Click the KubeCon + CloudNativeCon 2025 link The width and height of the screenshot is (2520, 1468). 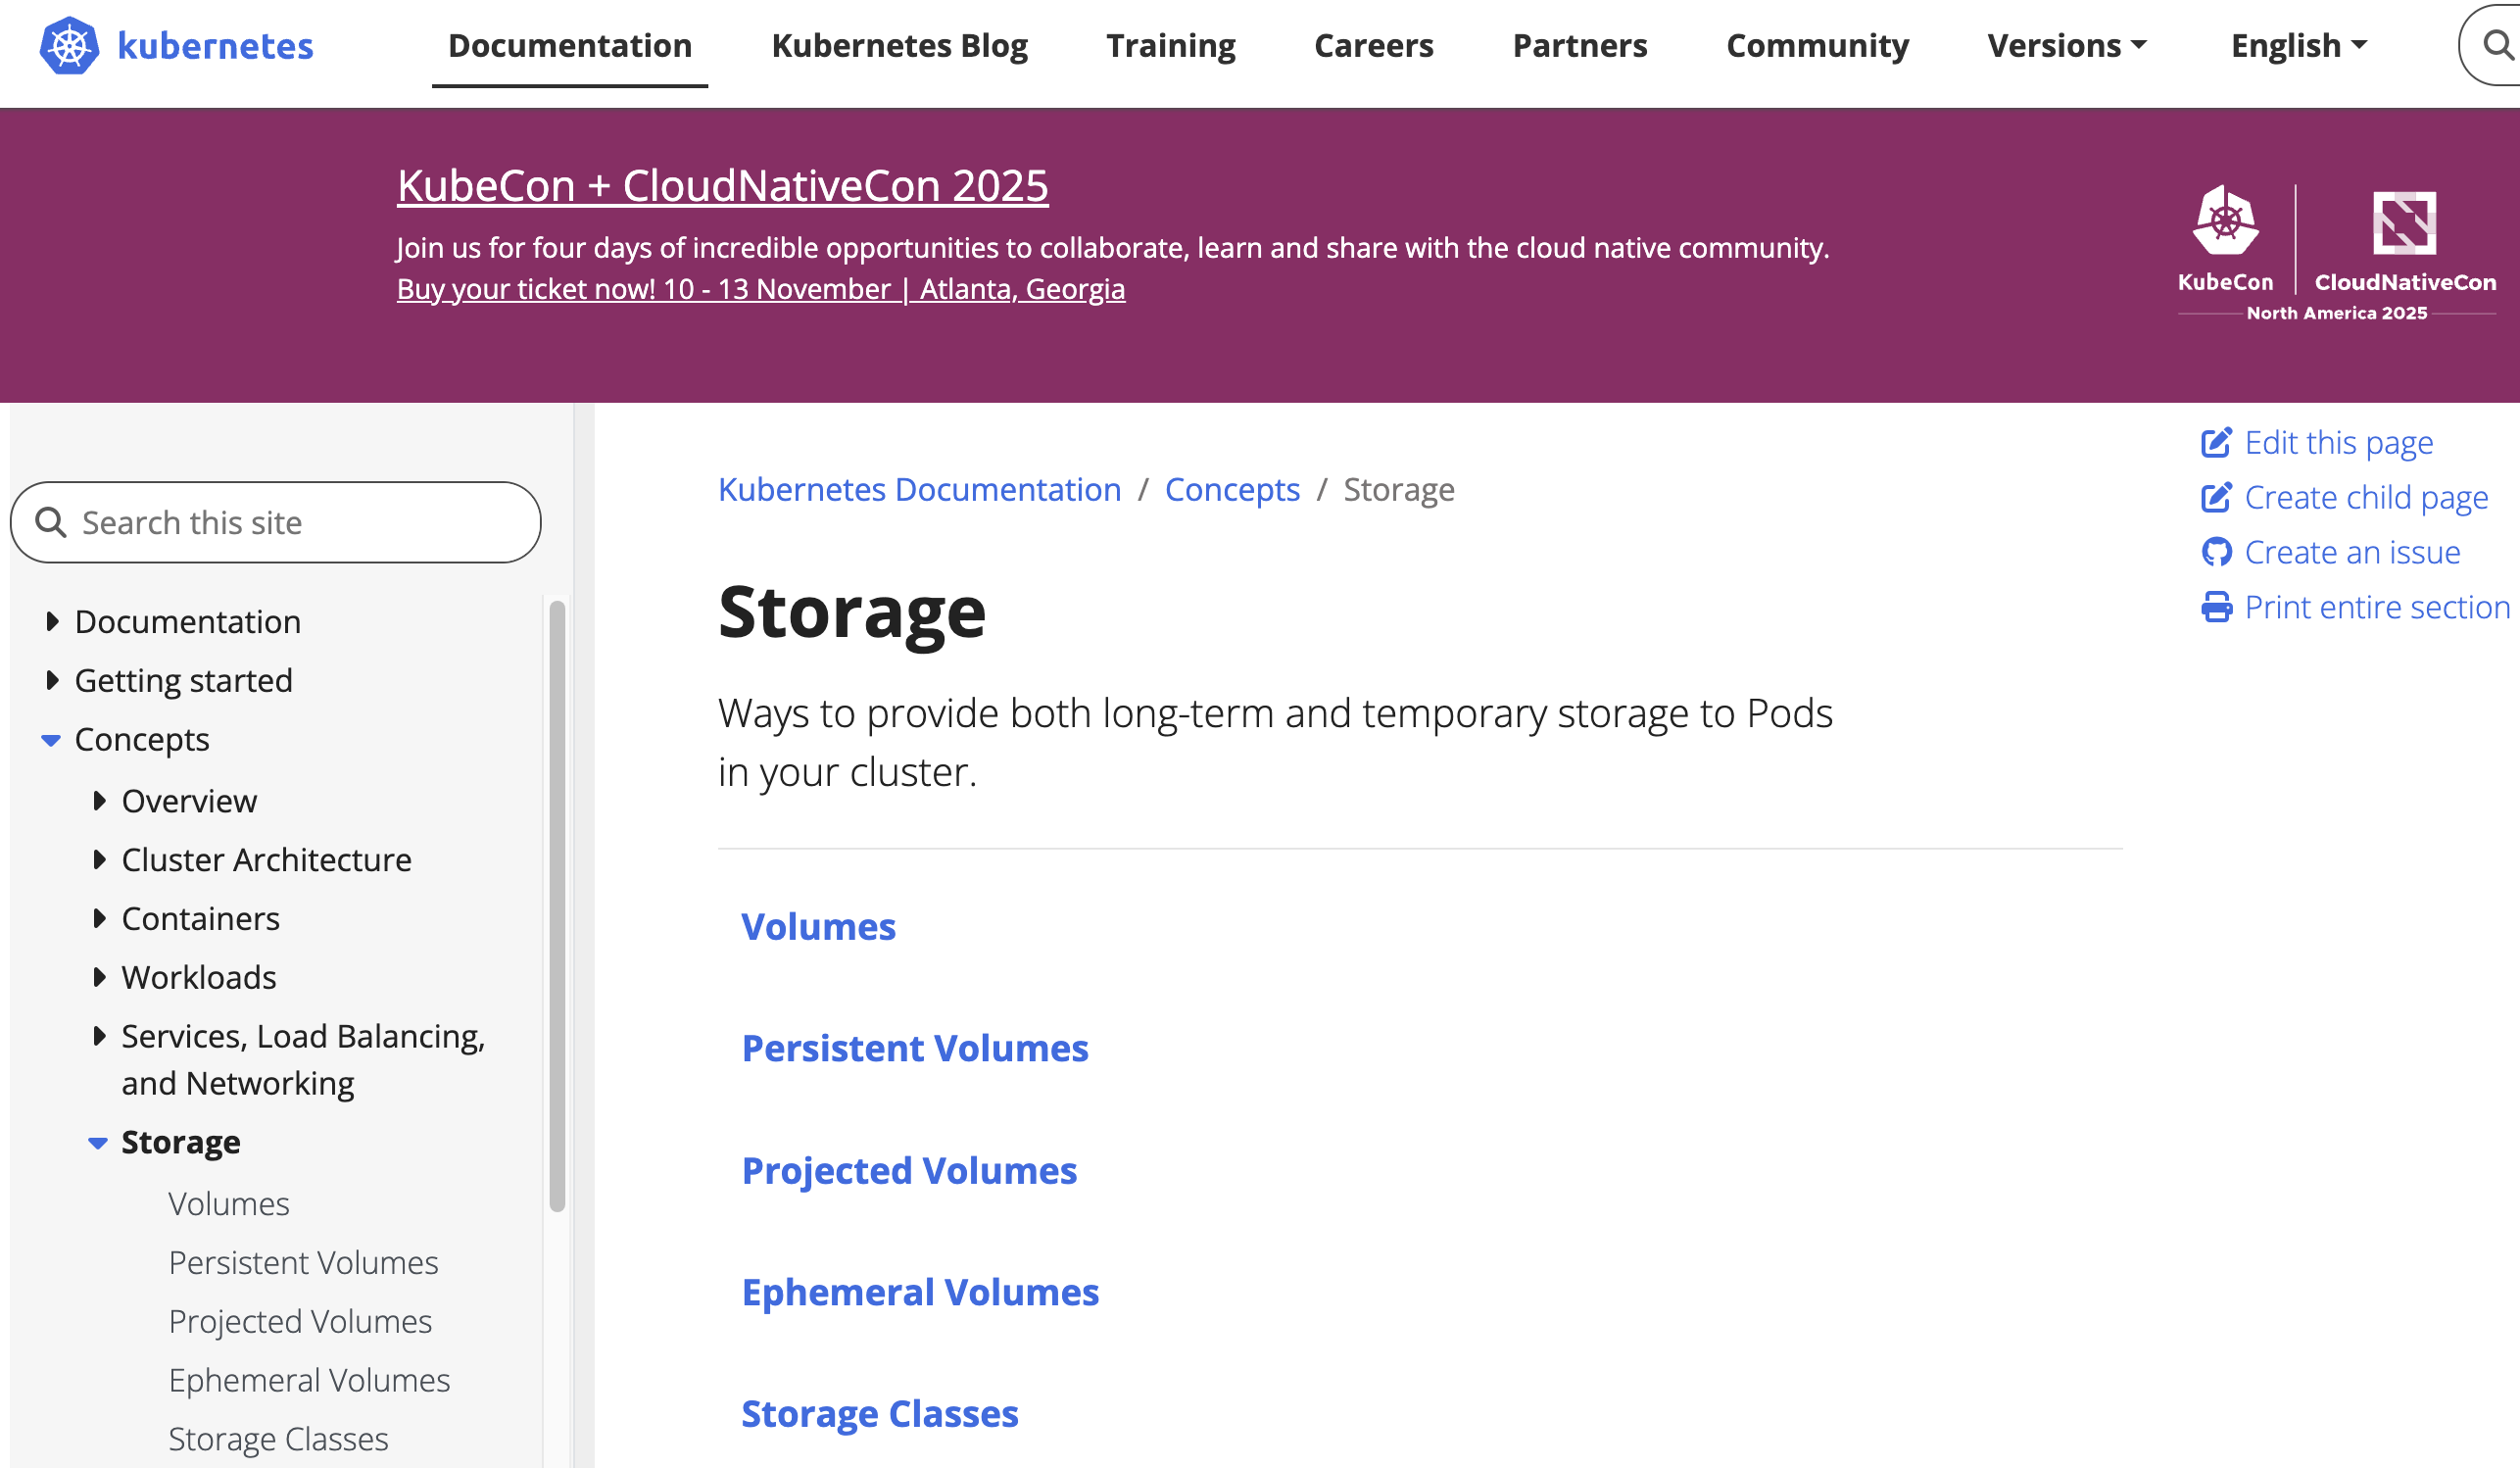point(722,186)
